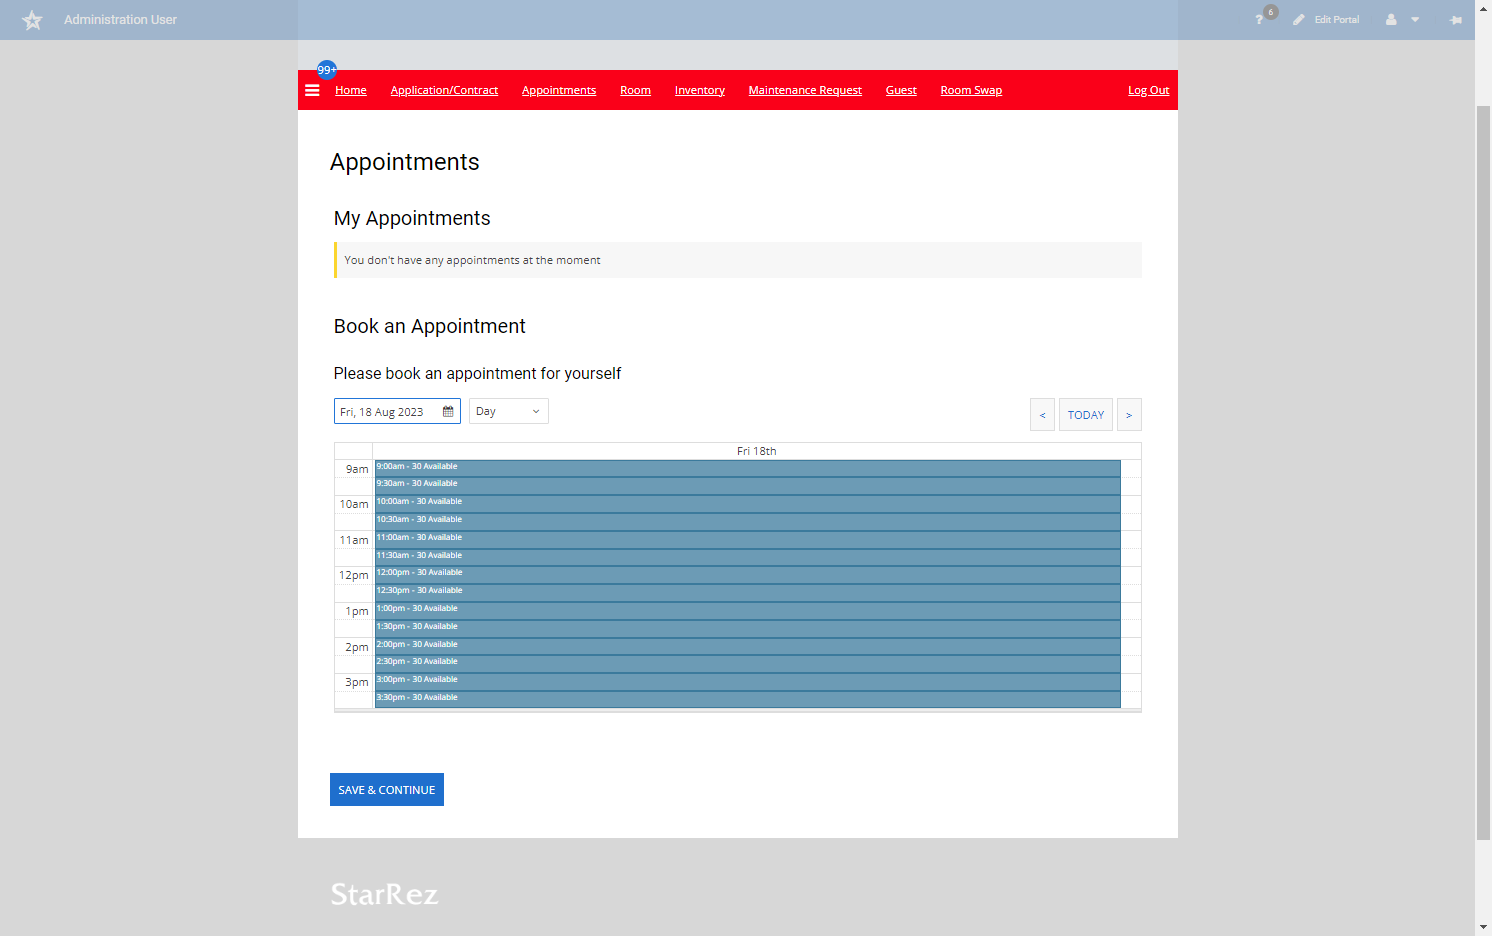This screenshot has width=1492, height=936.
Task: Expand the user account dropdown arrow
Action: point(1415,20)
